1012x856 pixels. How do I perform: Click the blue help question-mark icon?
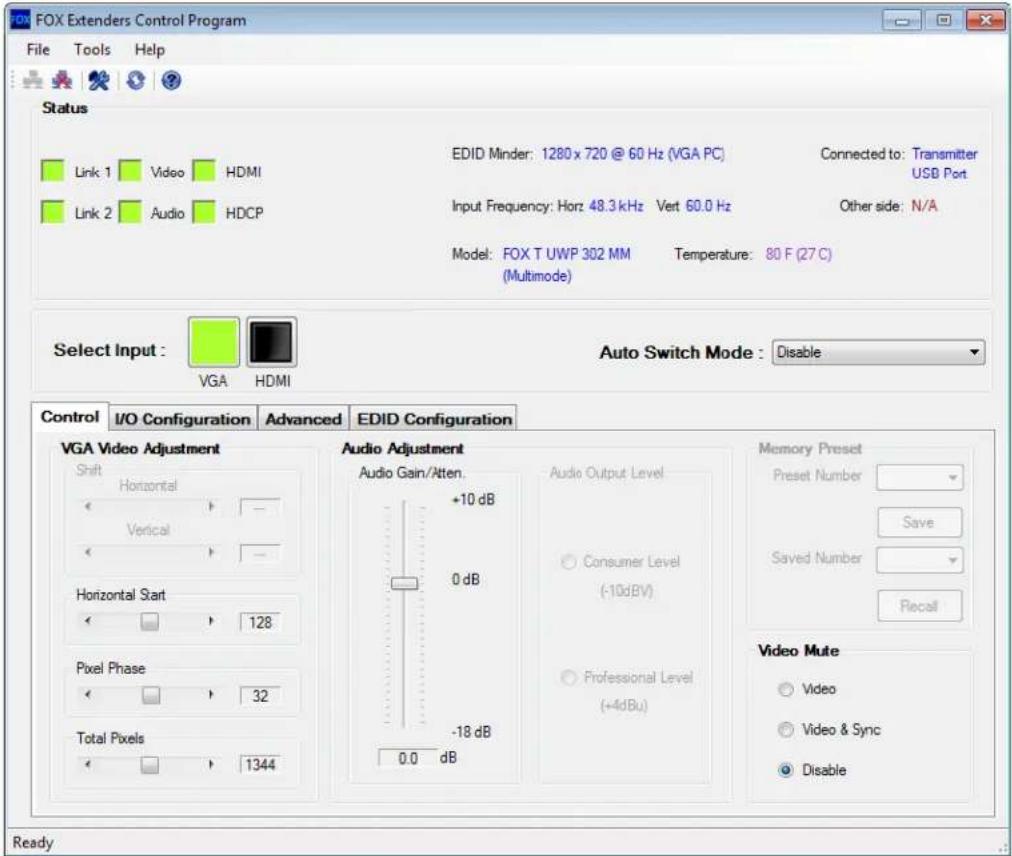coord(171,80)
